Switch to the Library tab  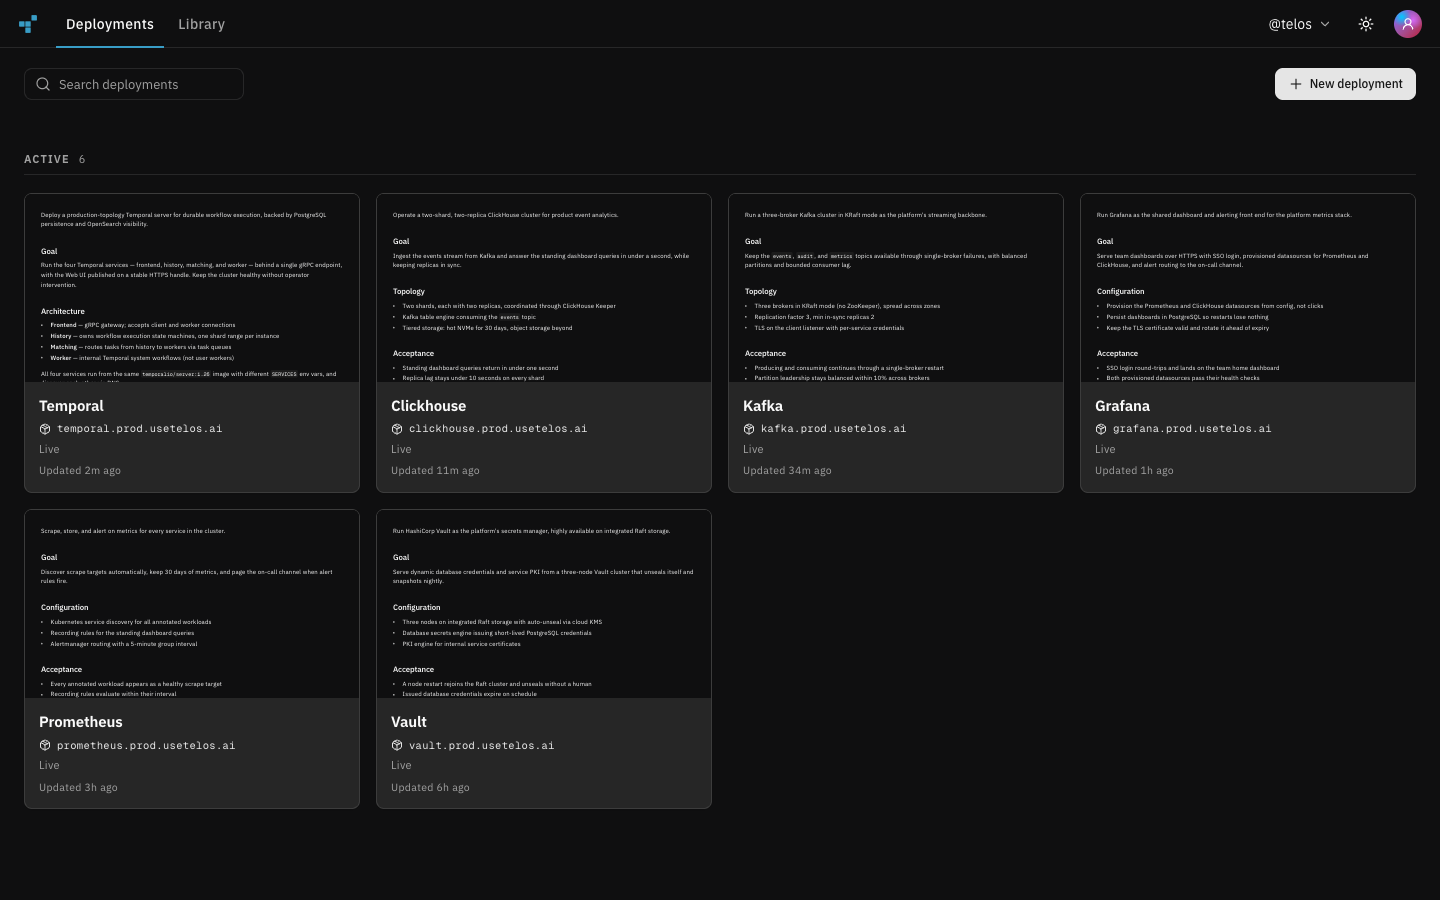pos(201,24)
